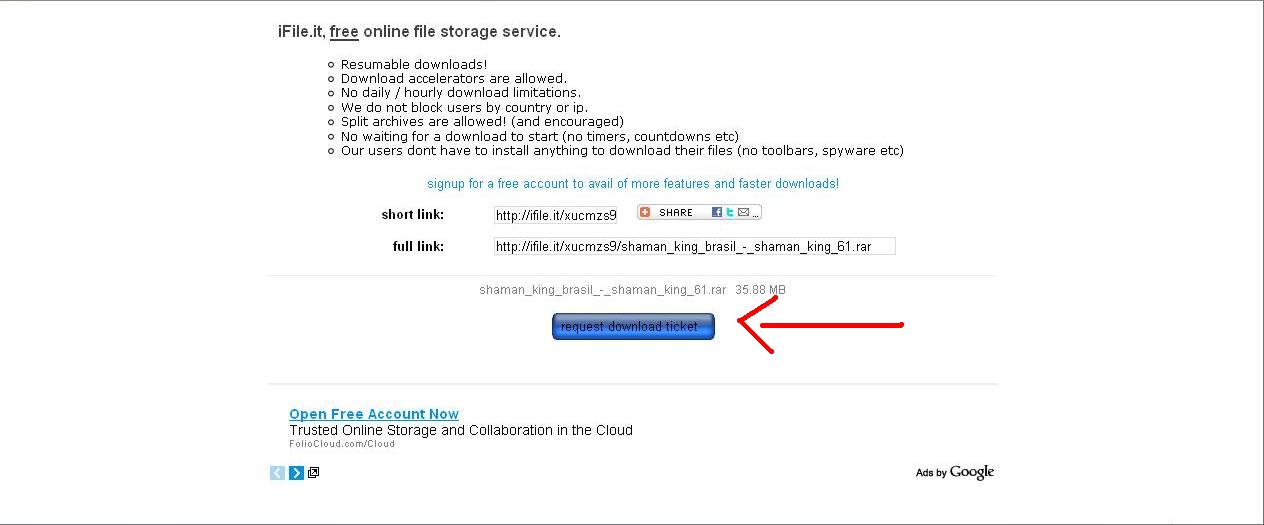Viewport: 1264px width, 525px height.
Task: Click the ad pop-out window icon
Action: coord(313,473)
